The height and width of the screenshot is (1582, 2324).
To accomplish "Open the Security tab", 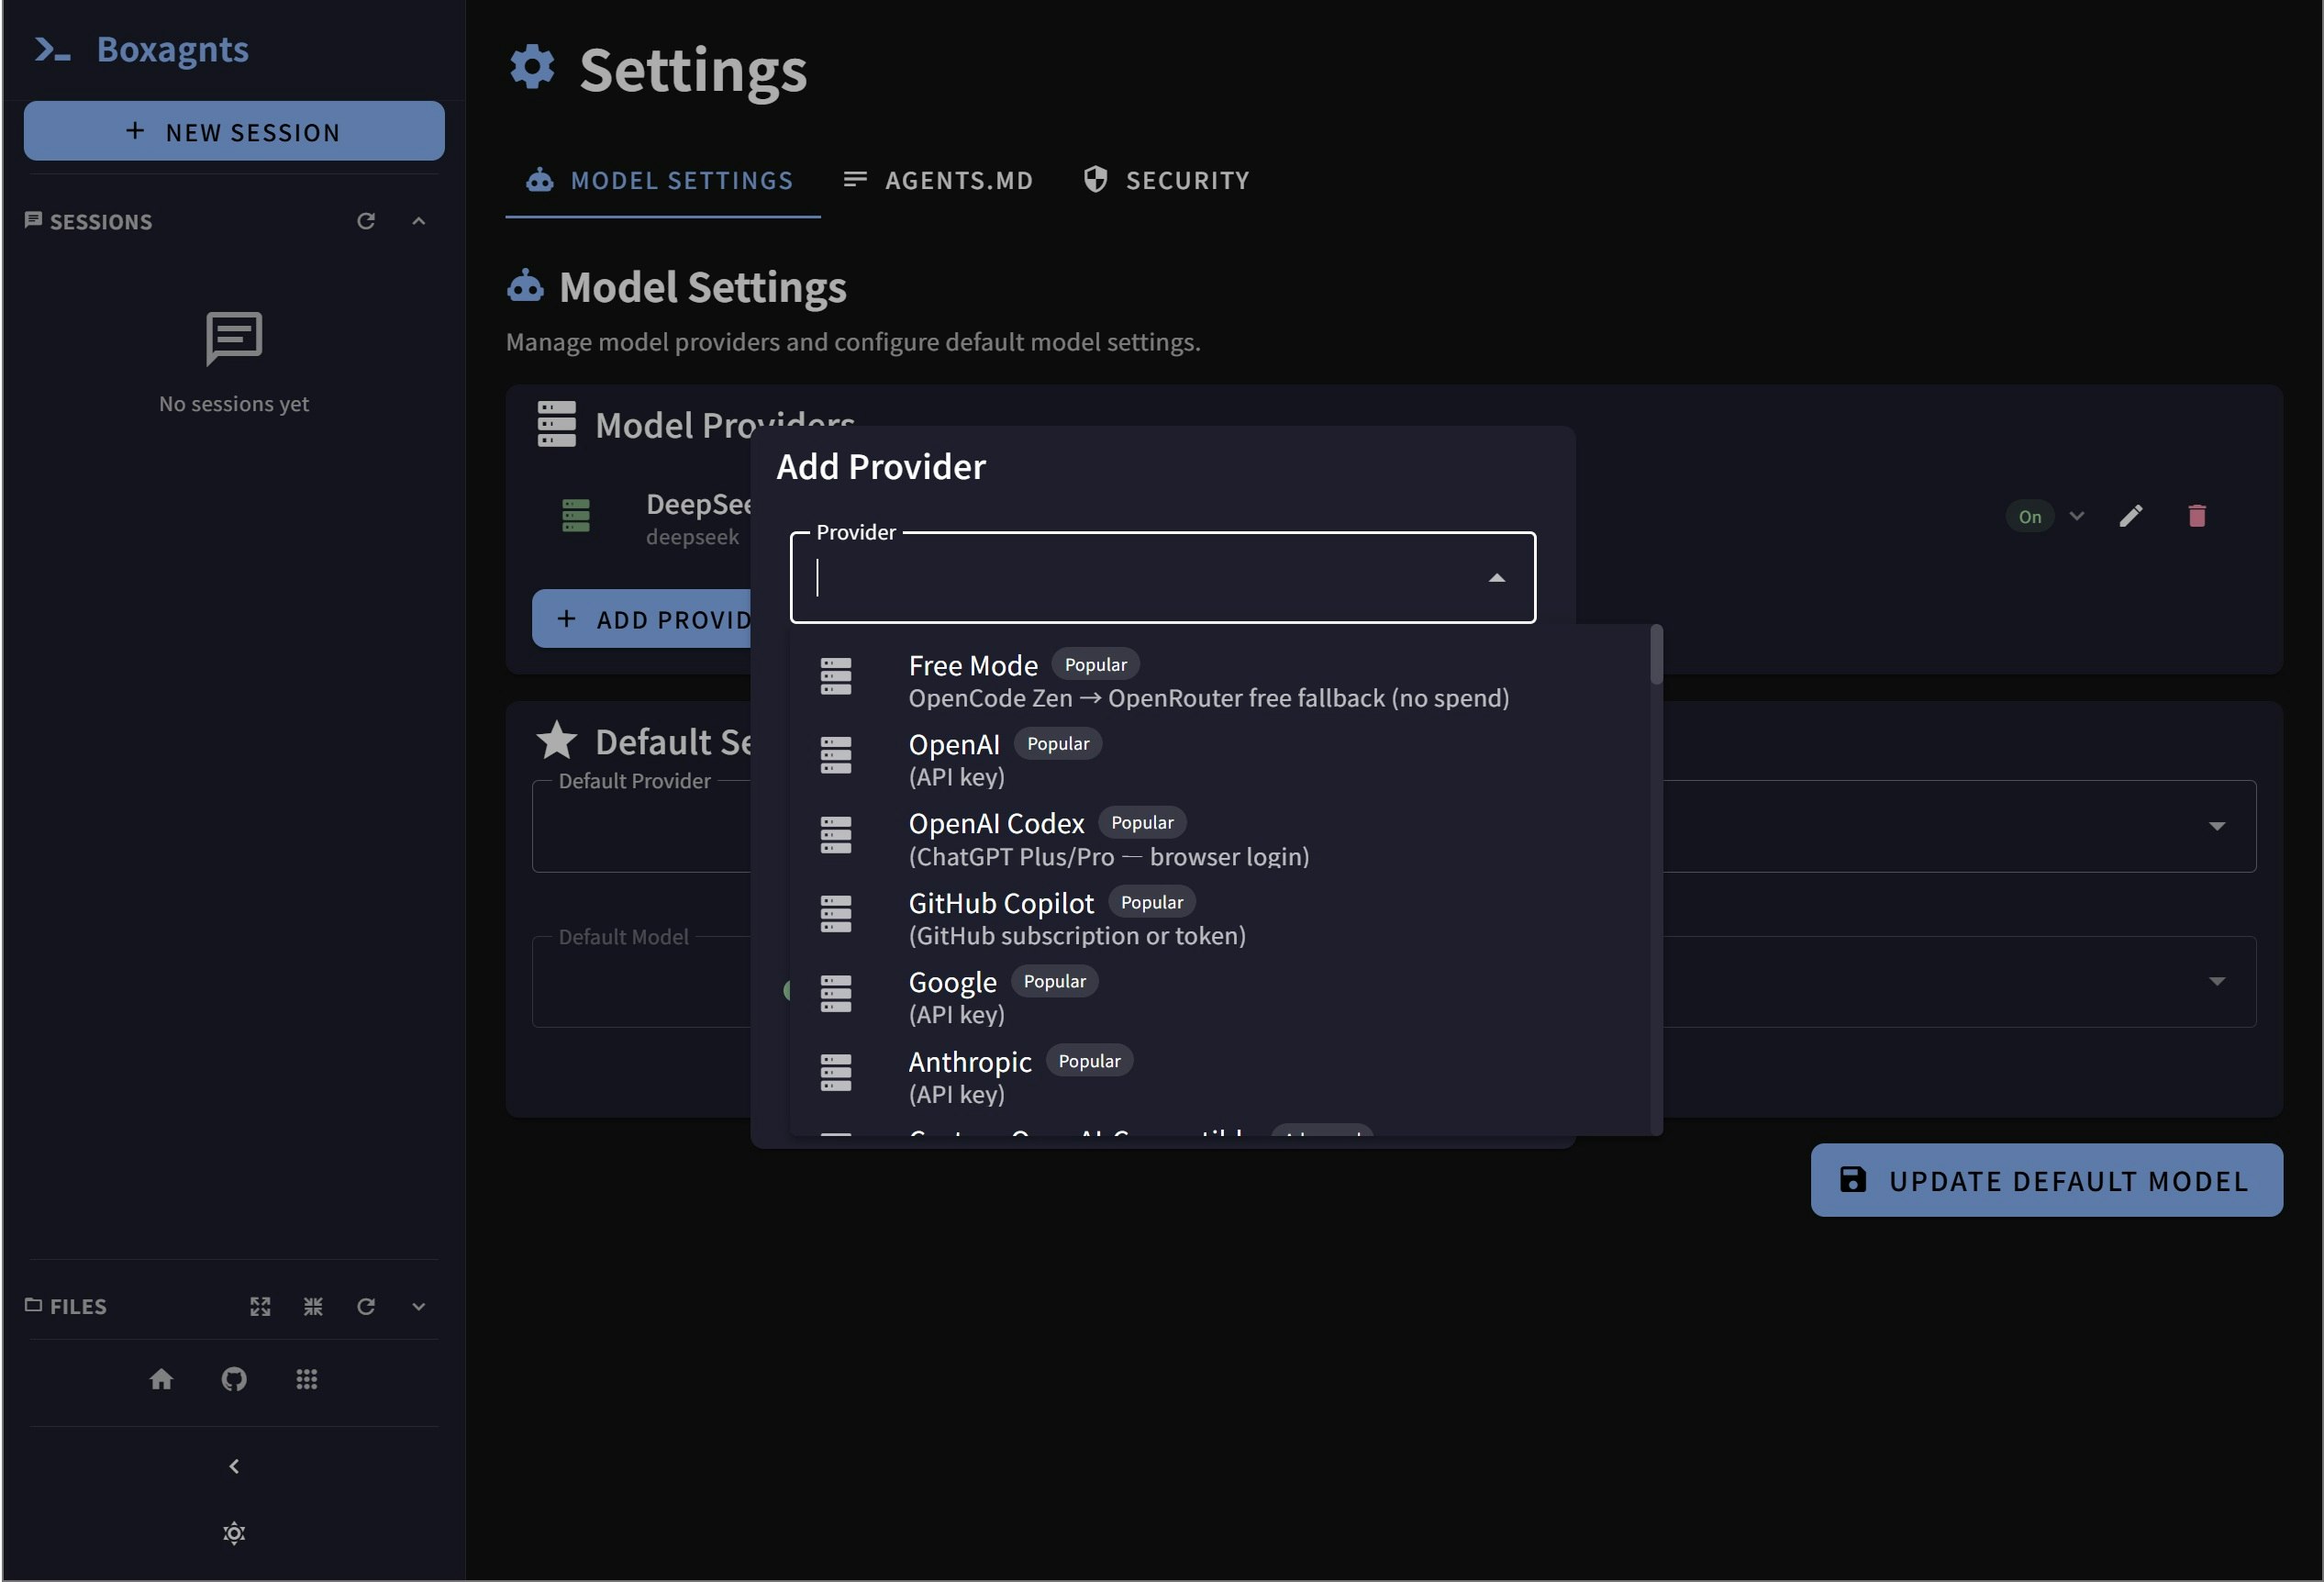I will (1166, 180).
